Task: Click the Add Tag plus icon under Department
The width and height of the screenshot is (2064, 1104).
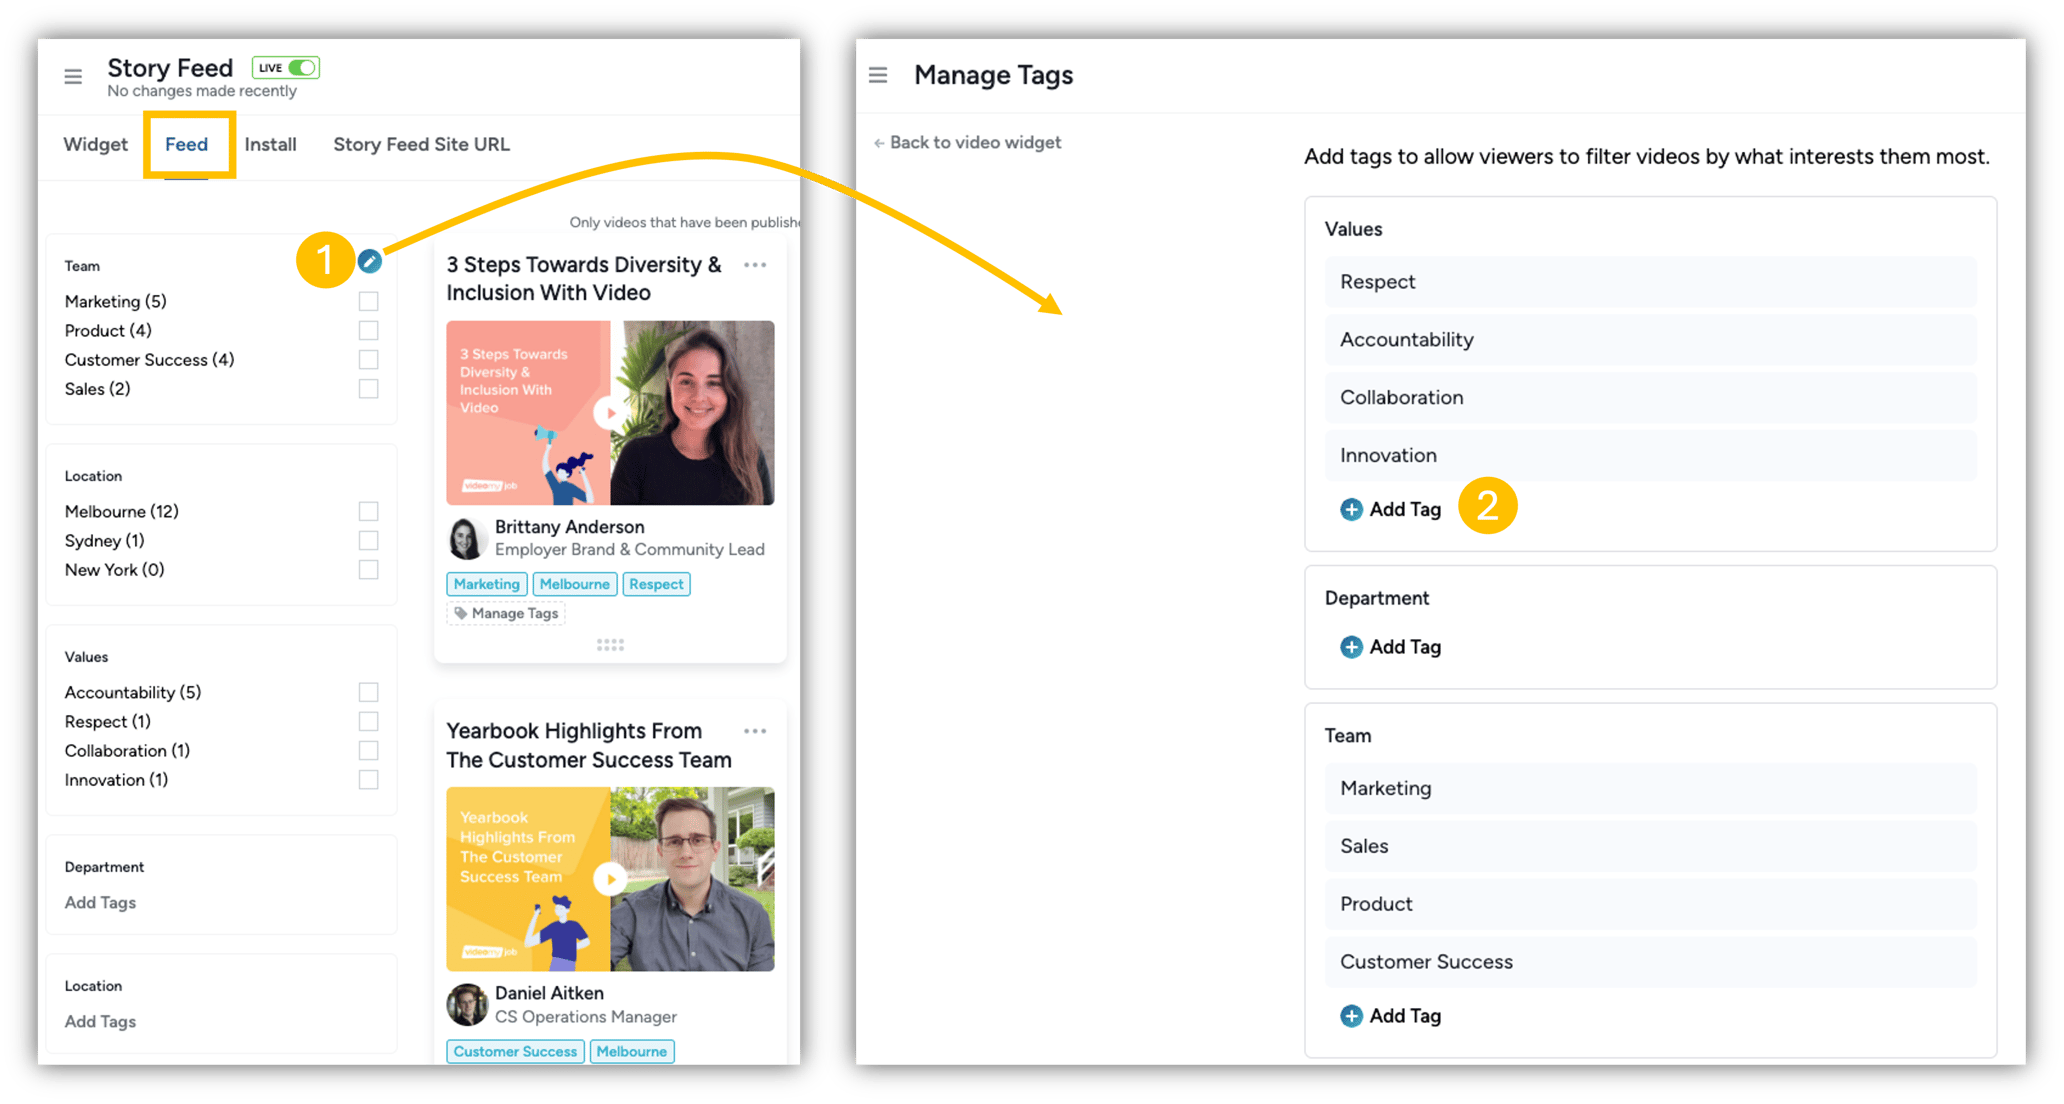Action: tap(1351, 647)
